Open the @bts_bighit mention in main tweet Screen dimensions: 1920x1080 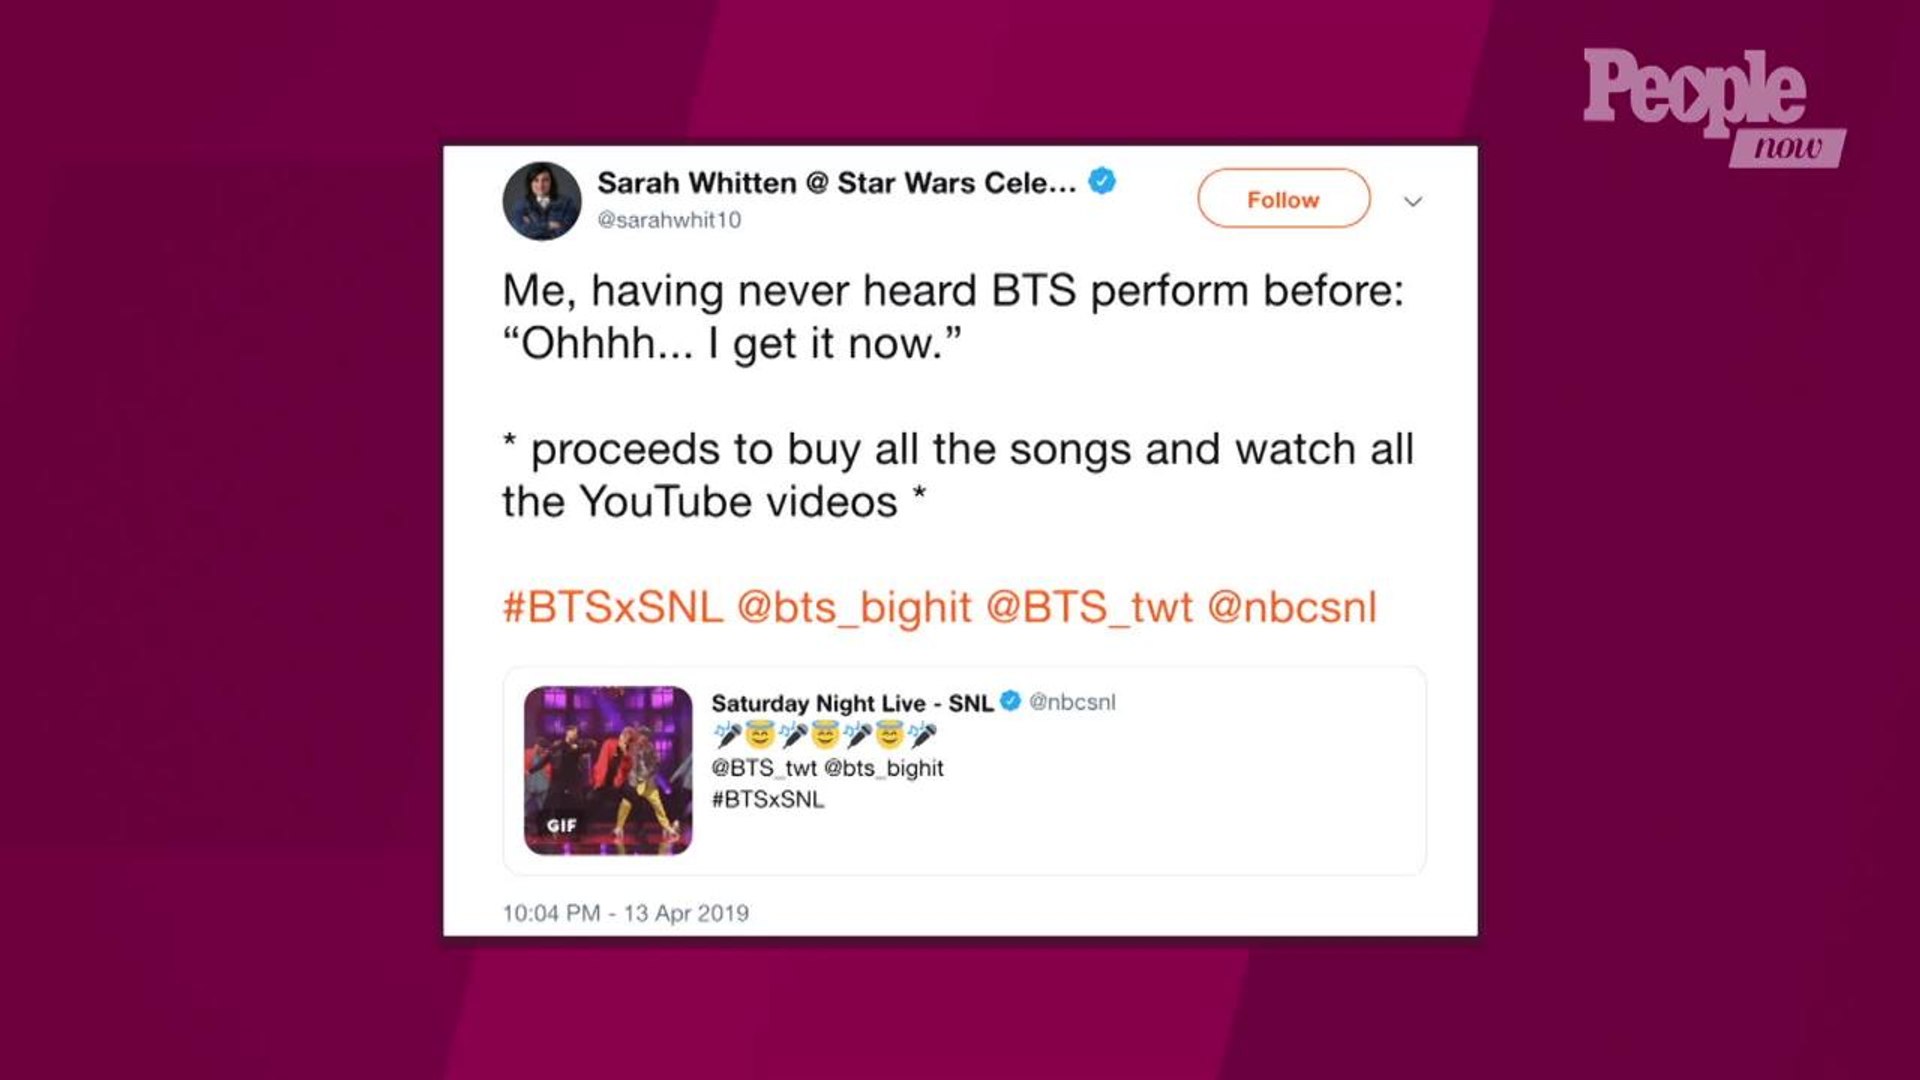pyautogui.click(x=854, y=608)
